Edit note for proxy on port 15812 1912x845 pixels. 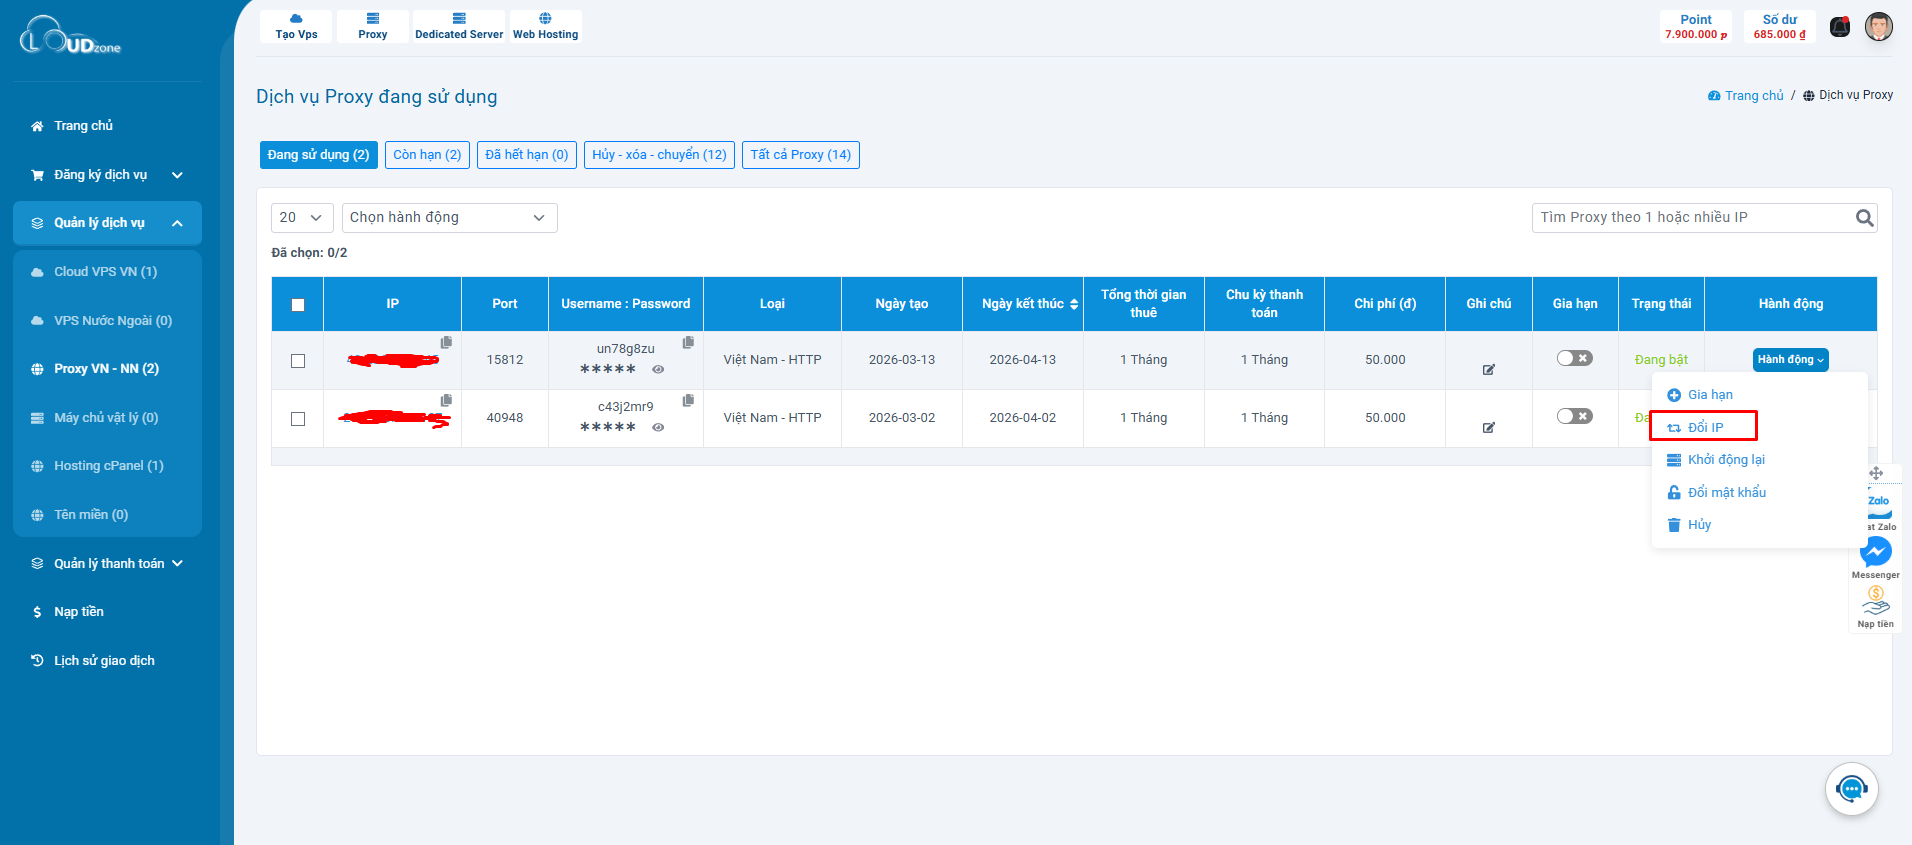point(1488,370)
